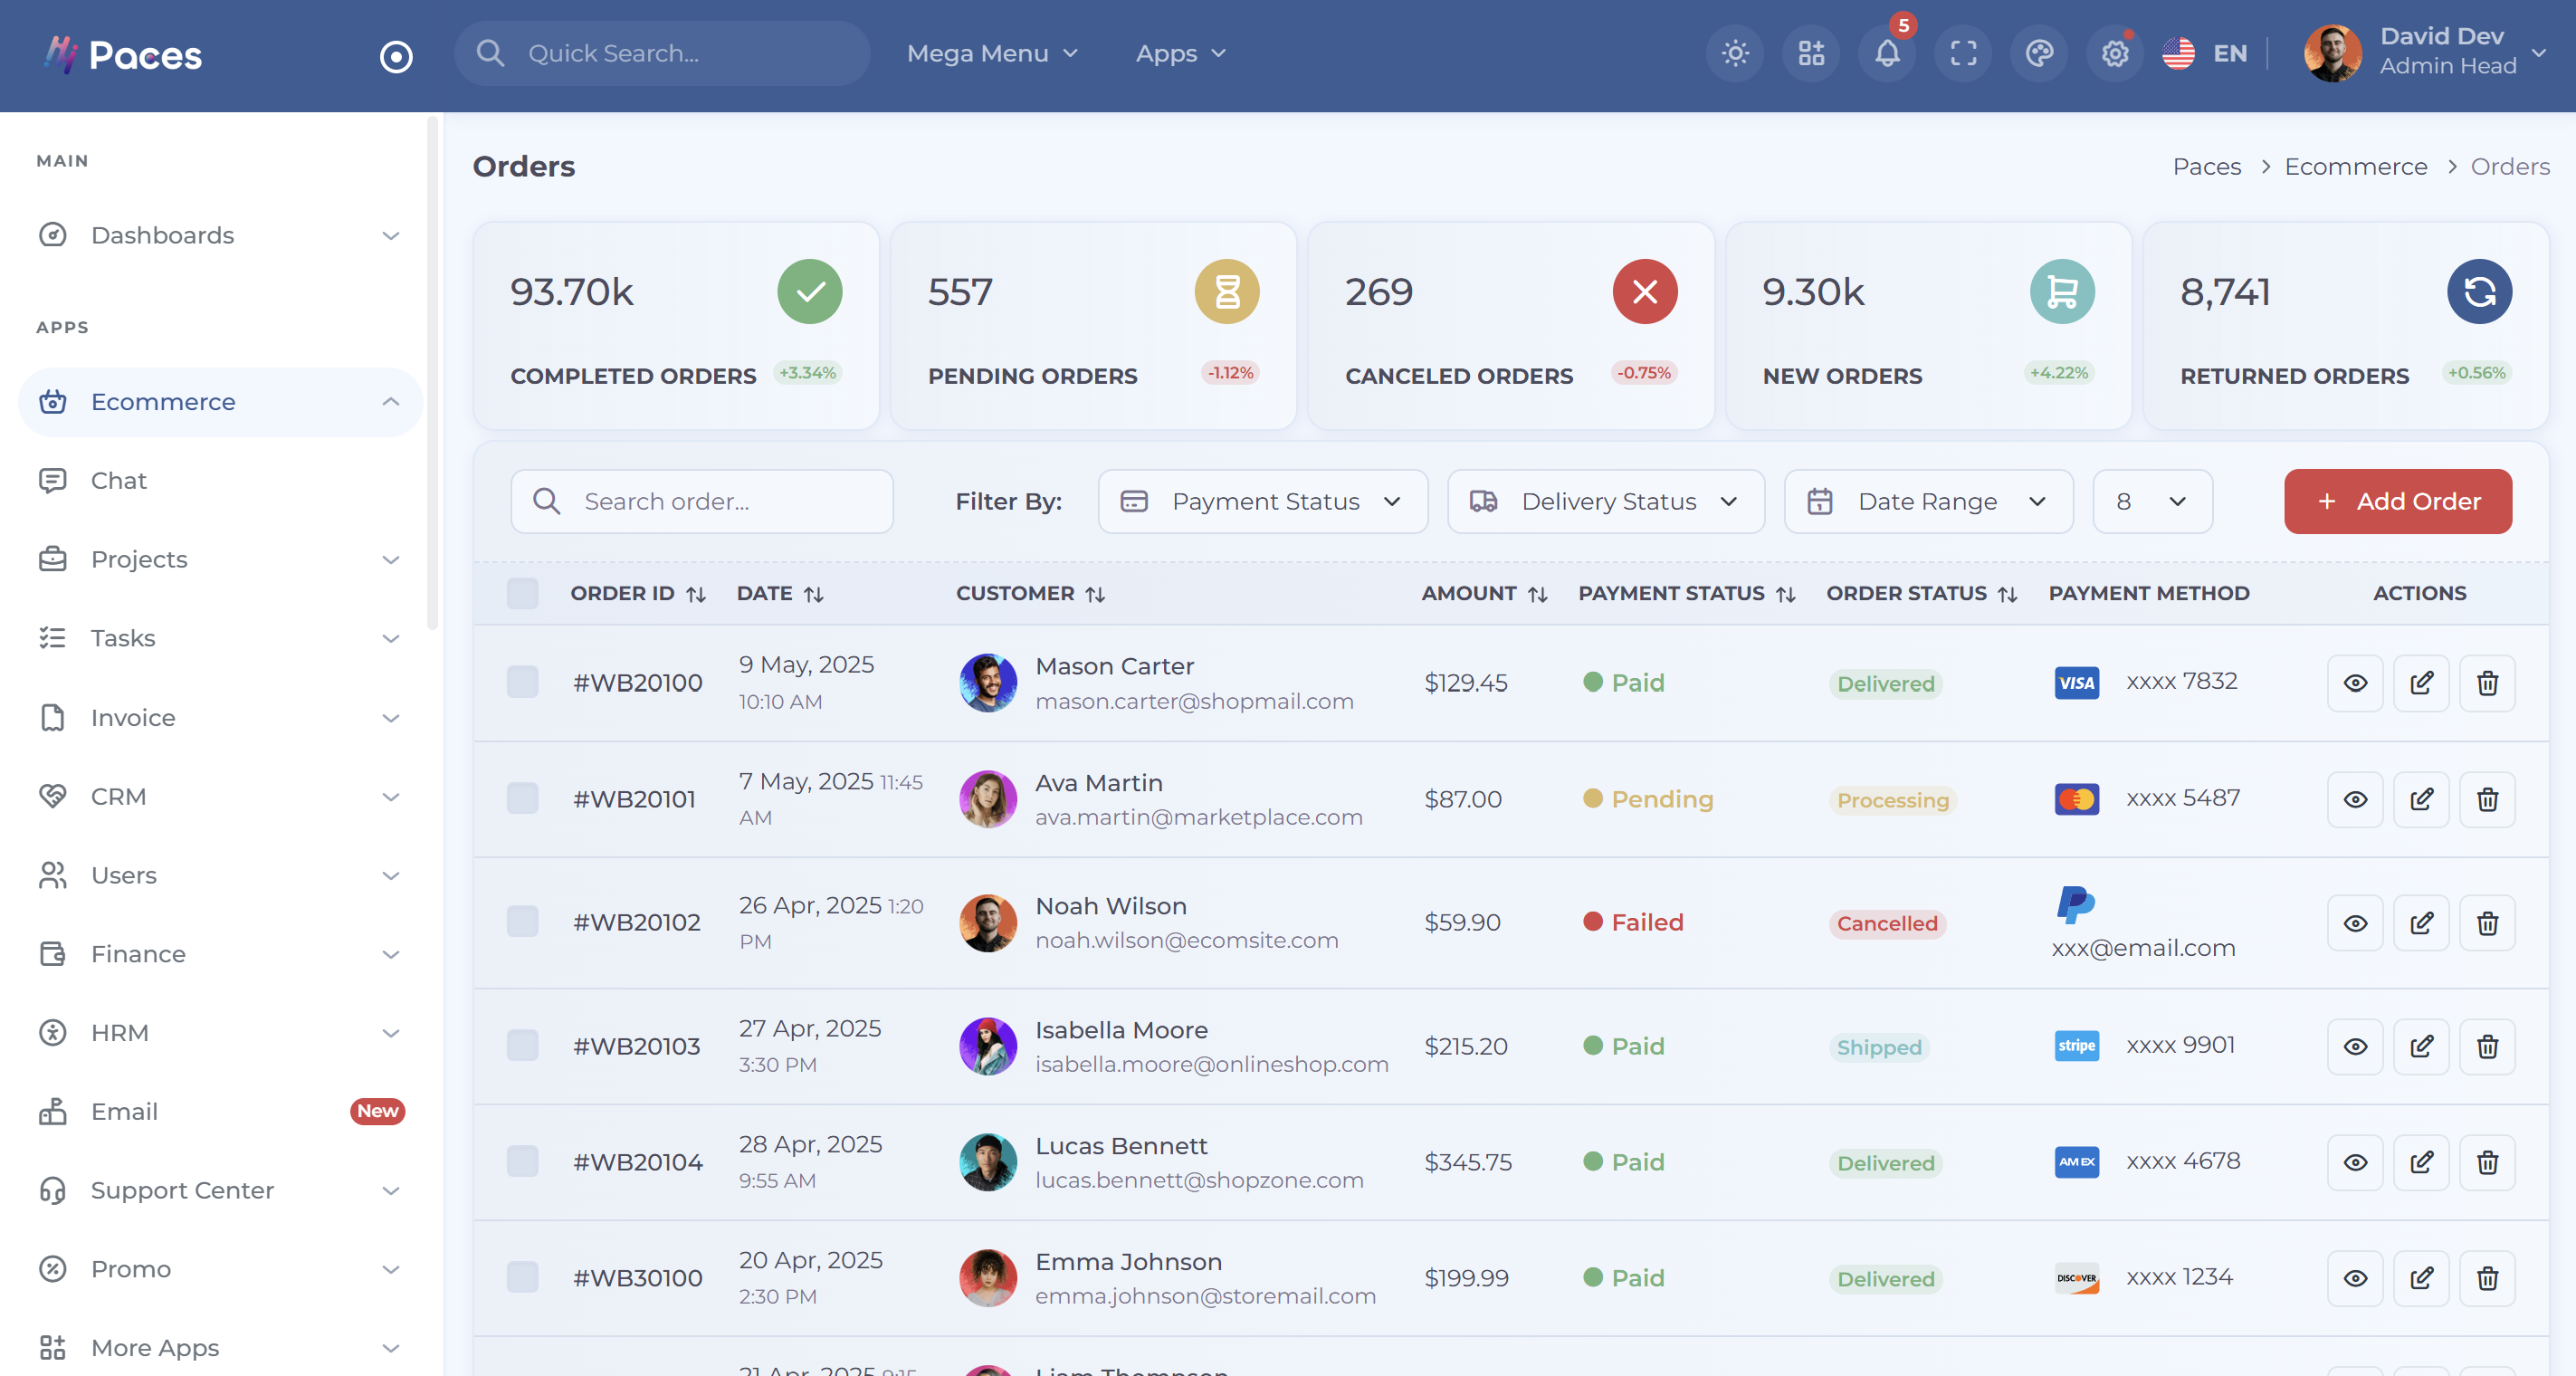Expand Projects in the sidebar
The height and width of the screenshot is (1376, 2576).
point(220,560)
